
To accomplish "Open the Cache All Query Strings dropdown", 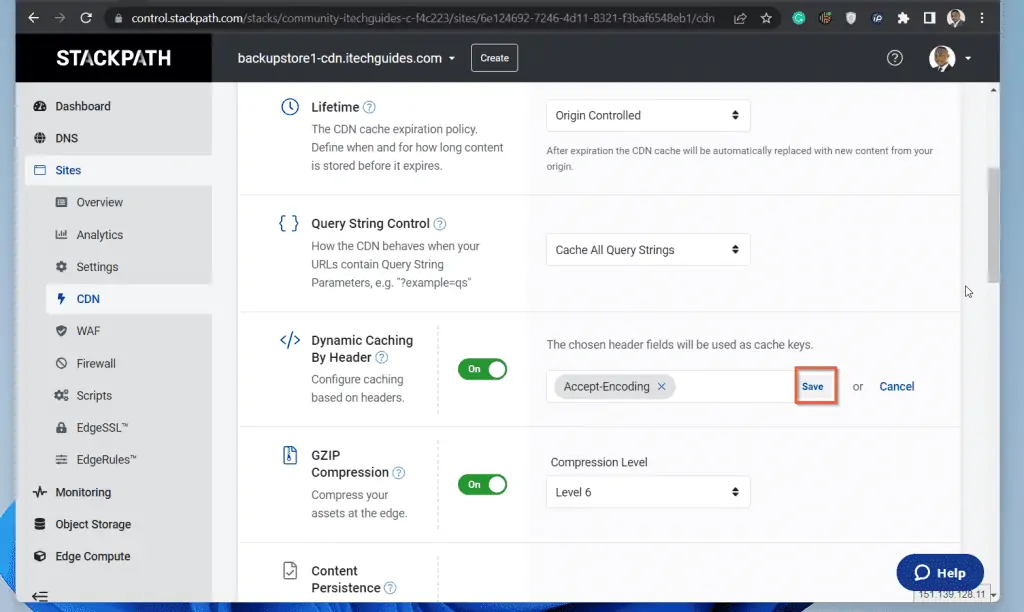I will click(x=648, y=250).
